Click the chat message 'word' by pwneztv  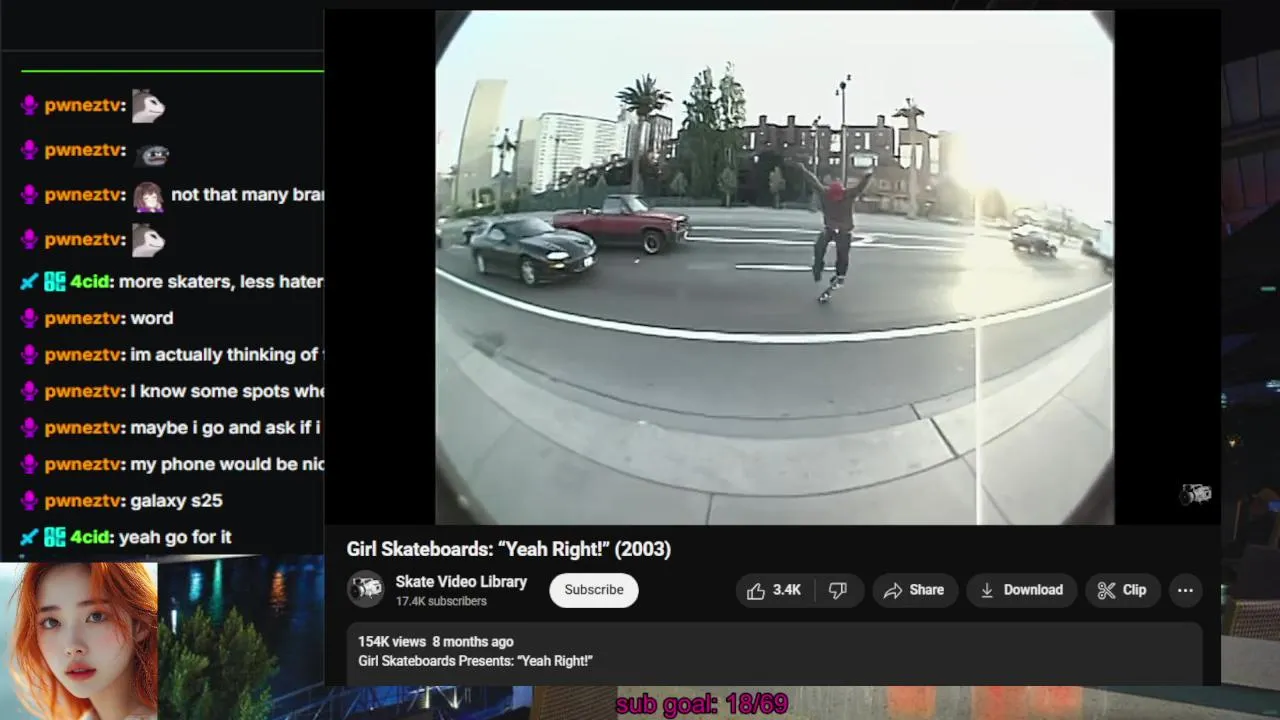[152, 318]
